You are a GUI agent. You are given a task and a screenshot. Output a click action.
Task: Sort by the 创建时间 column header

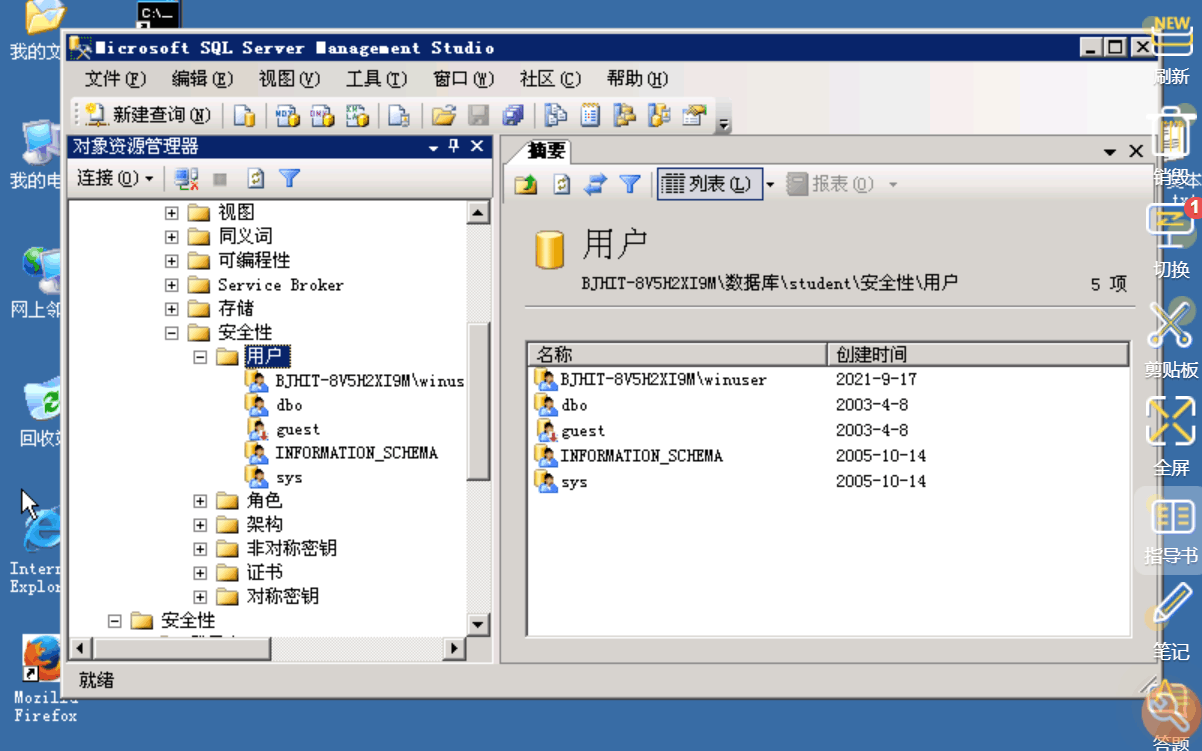point(978,354)
